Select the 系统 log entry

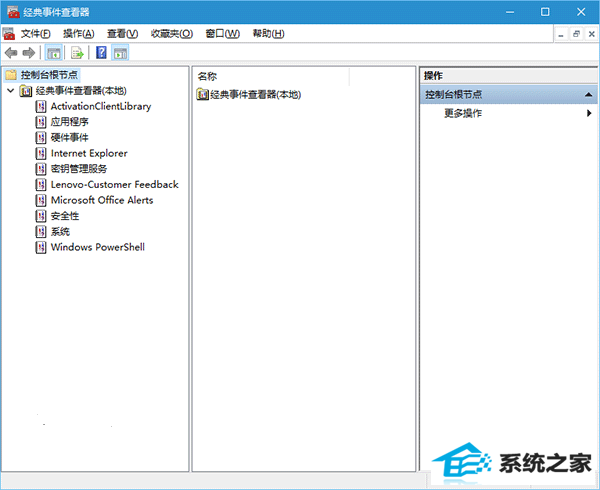[x=60, y=231]
